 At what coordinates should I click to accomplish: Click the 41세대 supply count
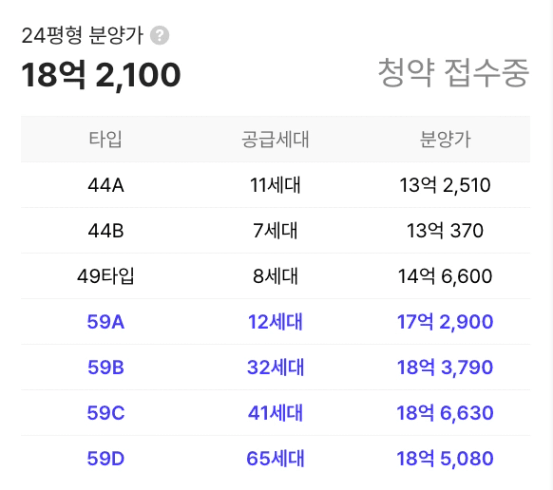click(x=275, y=413)
